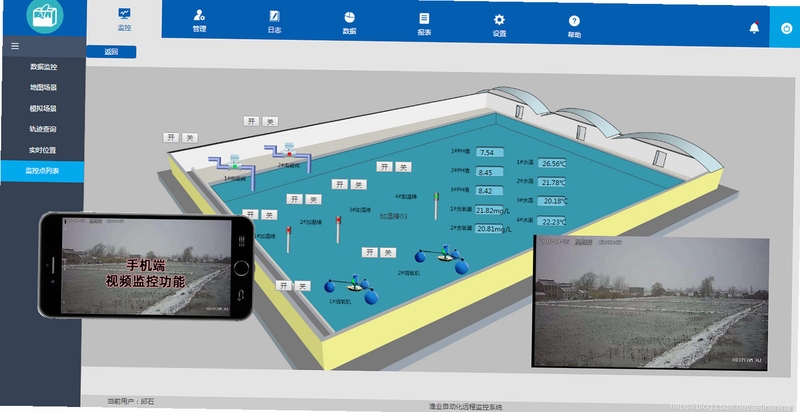Click the 4#加温棒 heating rod icon
Image resolution: width=800 pixels, height=412 pixels.
click(x=436, y=205)
